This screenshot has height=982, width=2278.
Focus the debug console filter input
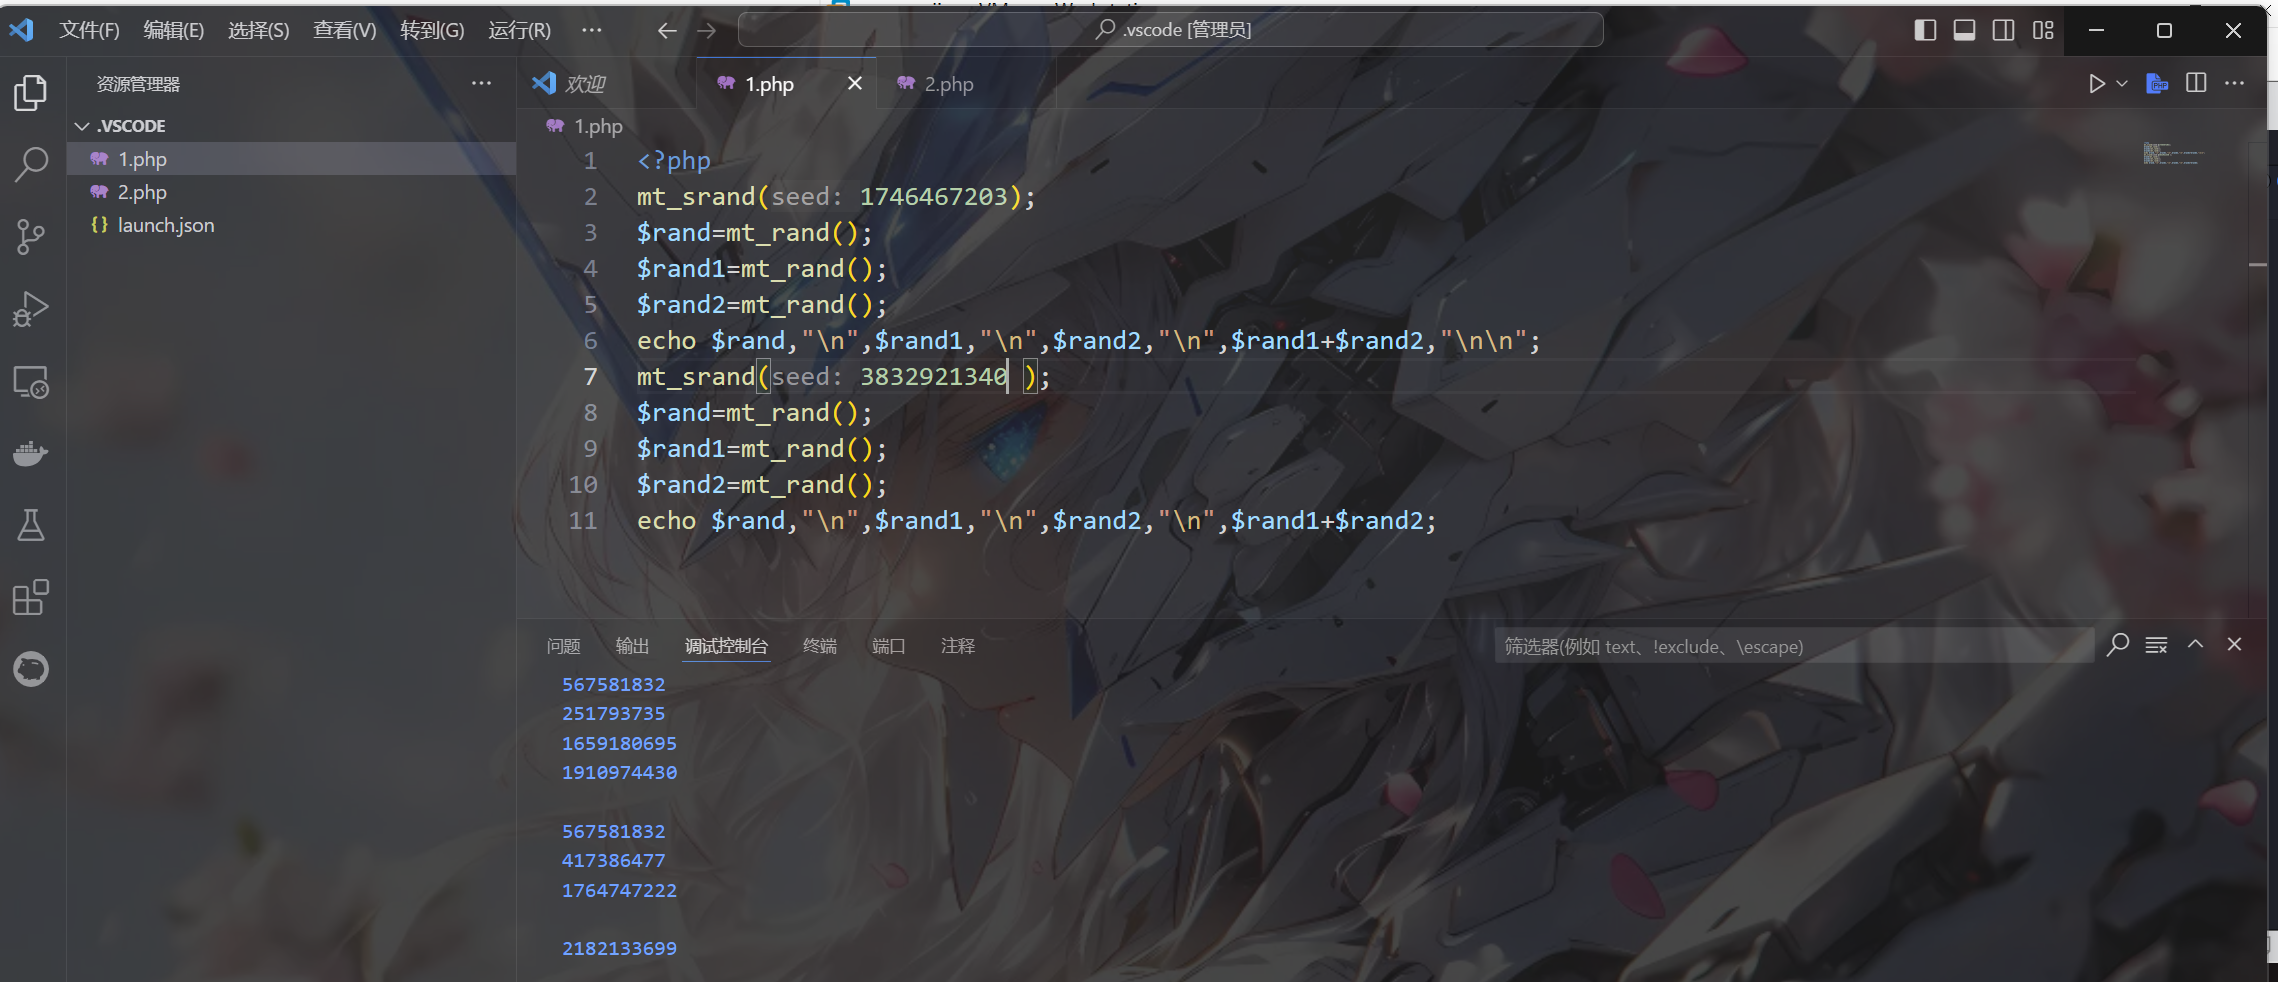tap(1794, 646)
